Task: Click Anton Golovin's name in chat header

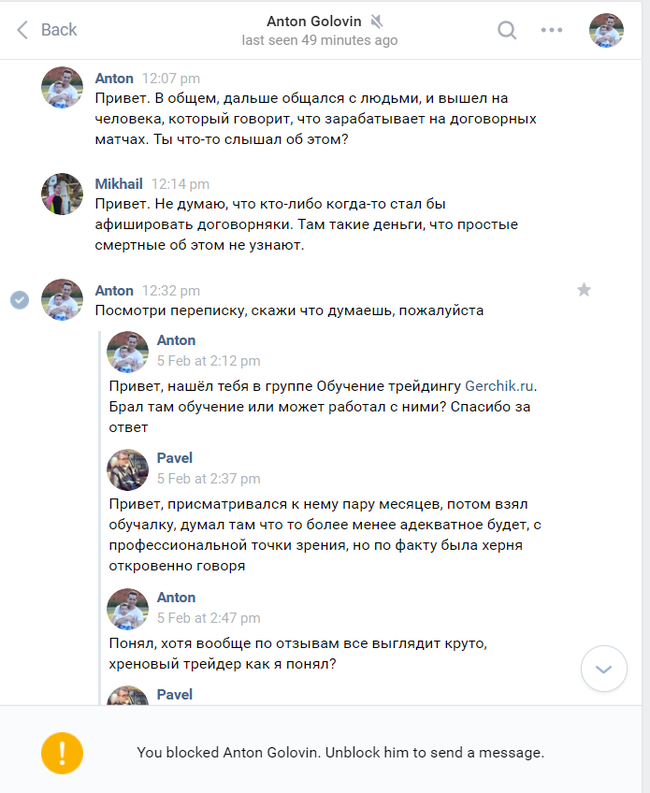Action: (314, 21)
